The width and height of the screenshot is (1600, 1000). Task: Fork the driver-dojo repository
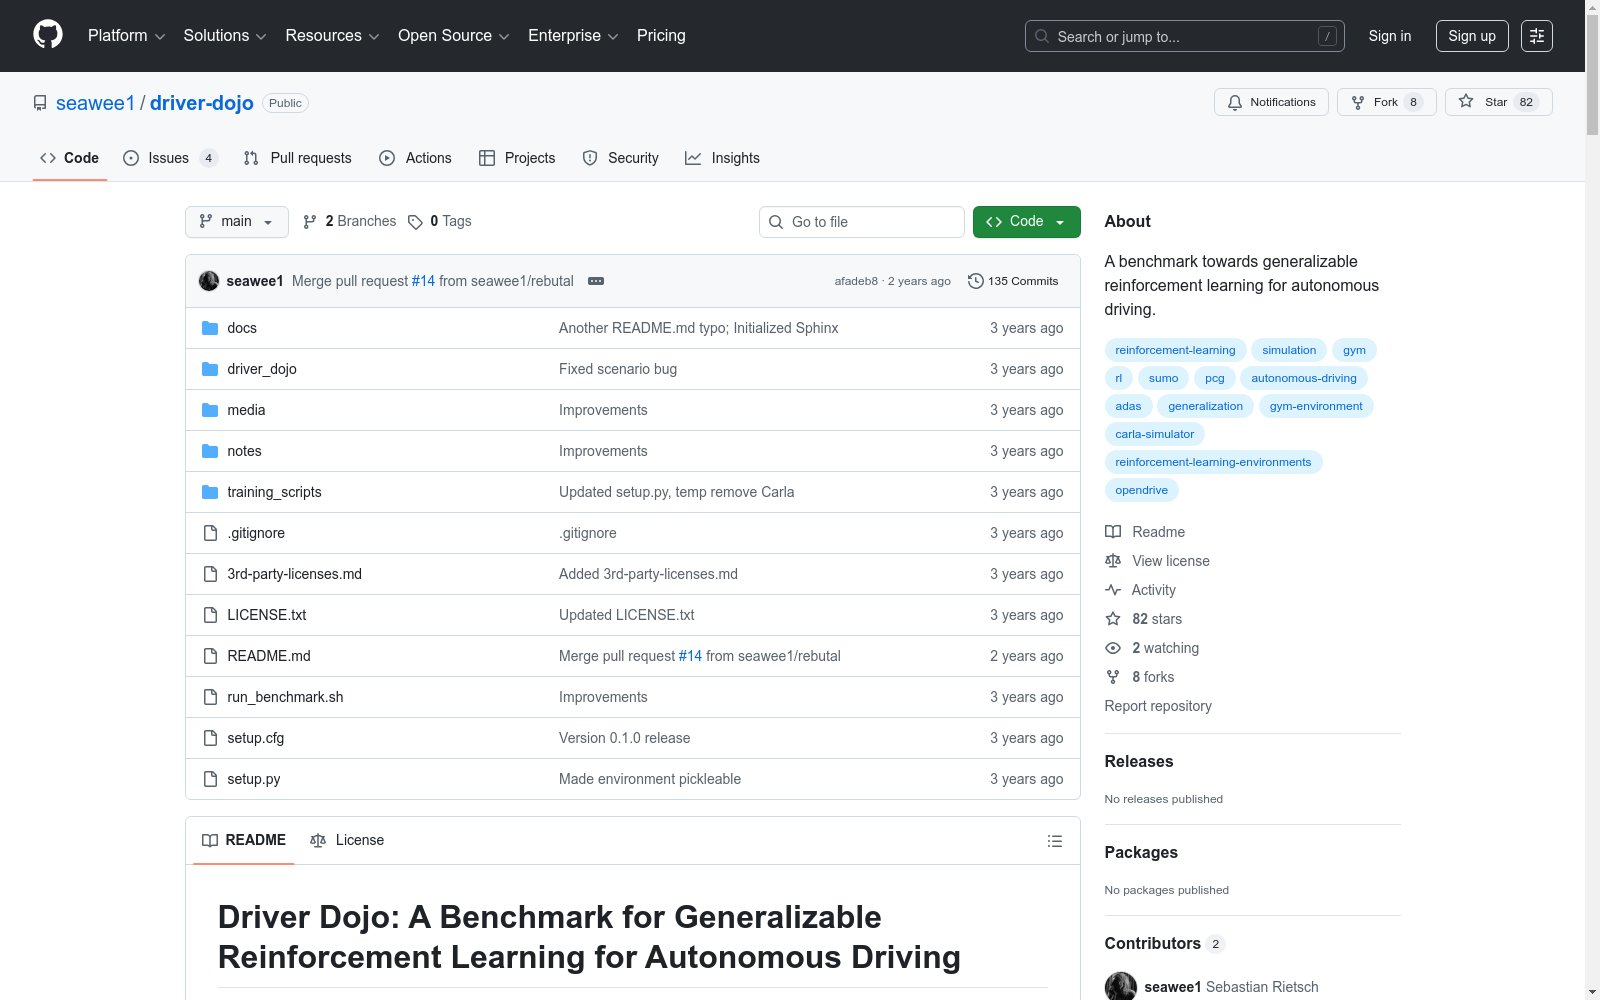point(1386,102)
